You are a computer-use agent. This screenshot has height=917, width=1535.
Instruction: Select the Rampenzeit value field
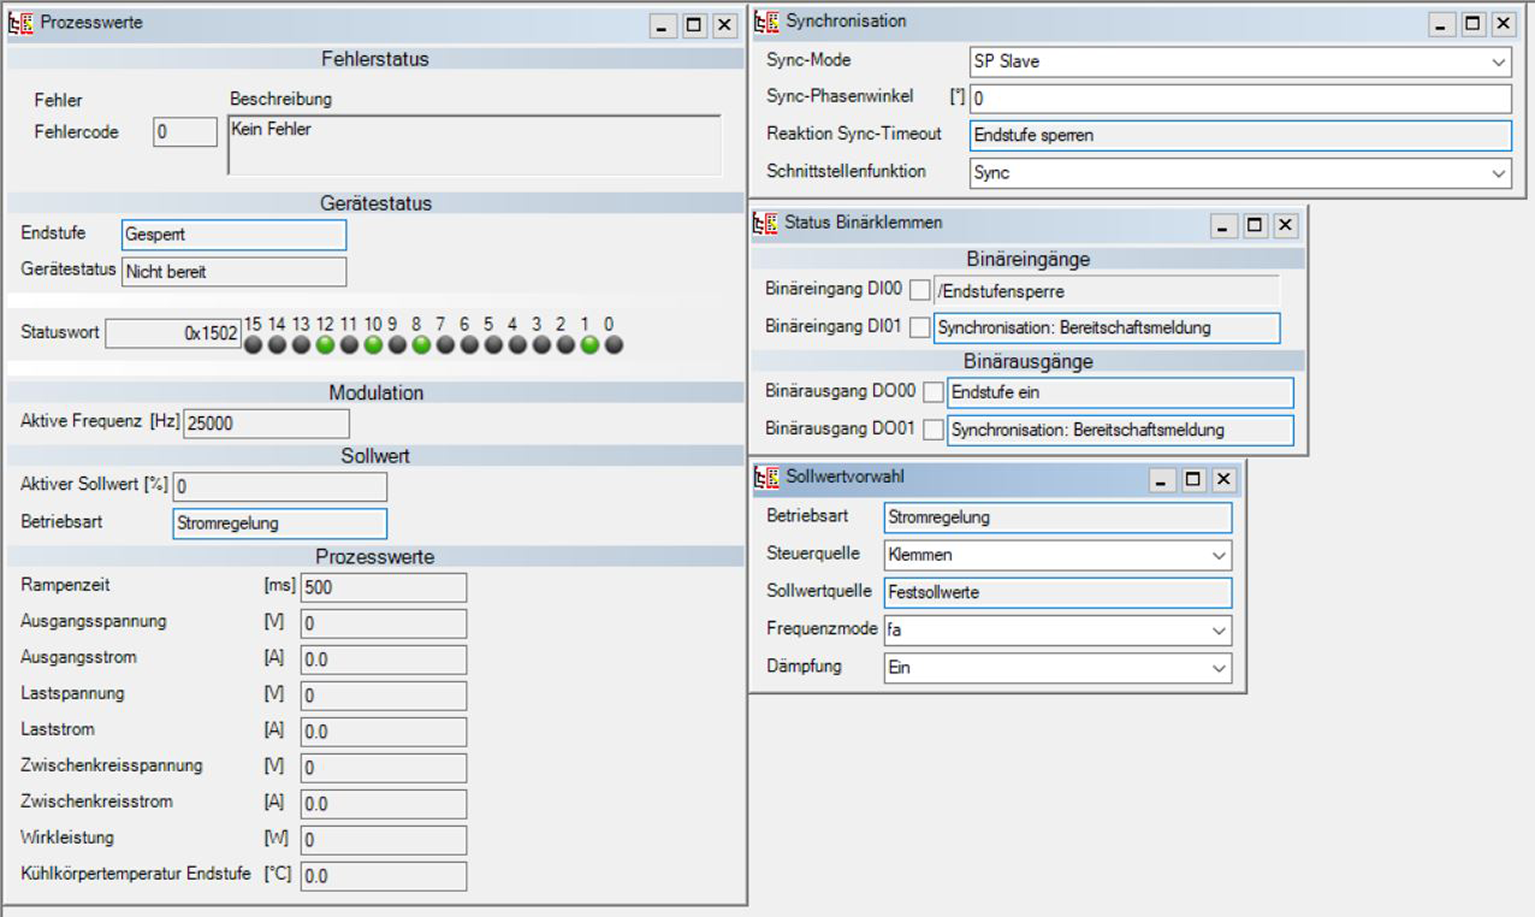383,588
